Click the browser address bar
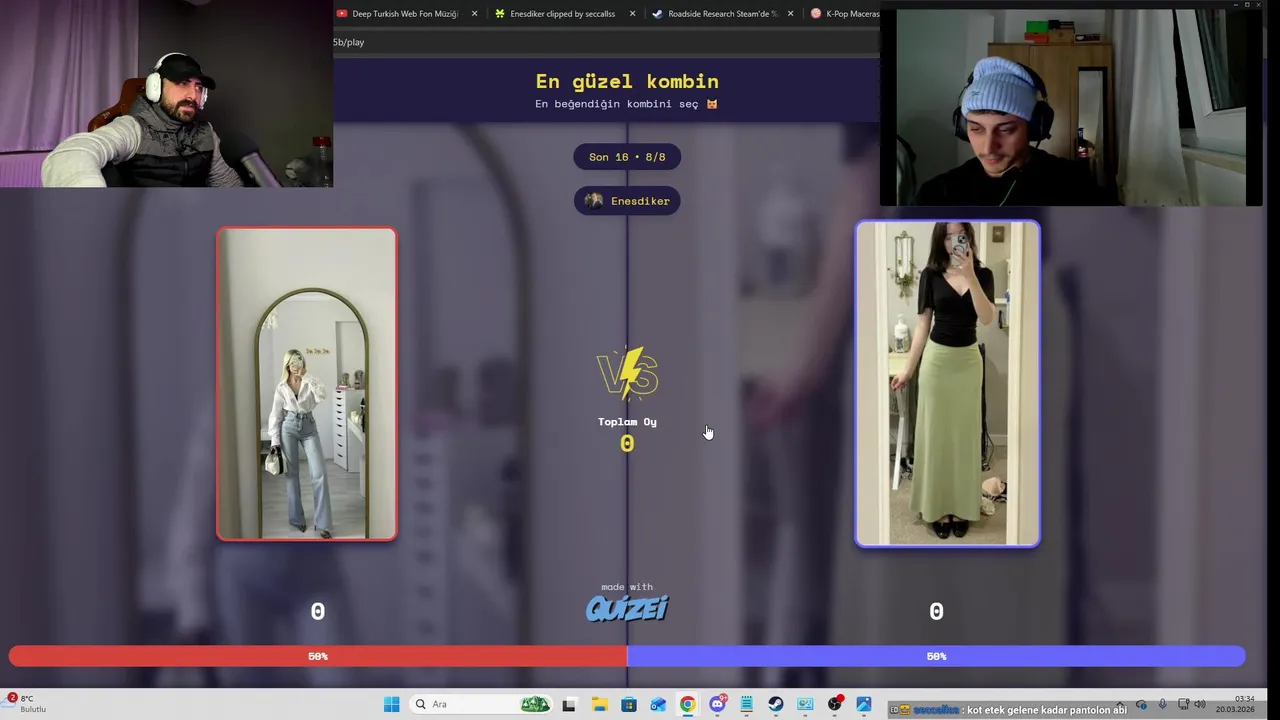 [x=605, y=42]
